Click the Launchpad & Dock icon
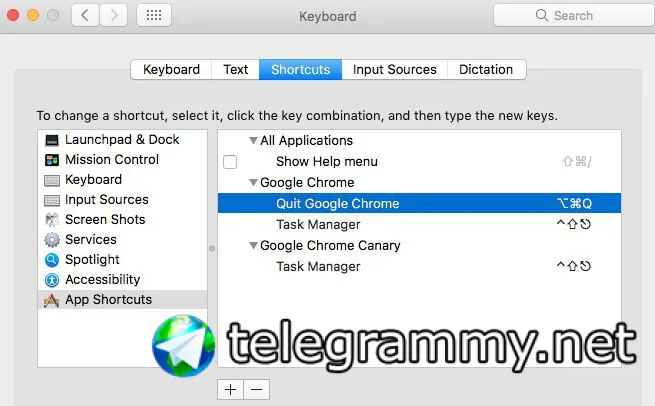Viewport: 655px width, 406px height. [x=52, y=140]
